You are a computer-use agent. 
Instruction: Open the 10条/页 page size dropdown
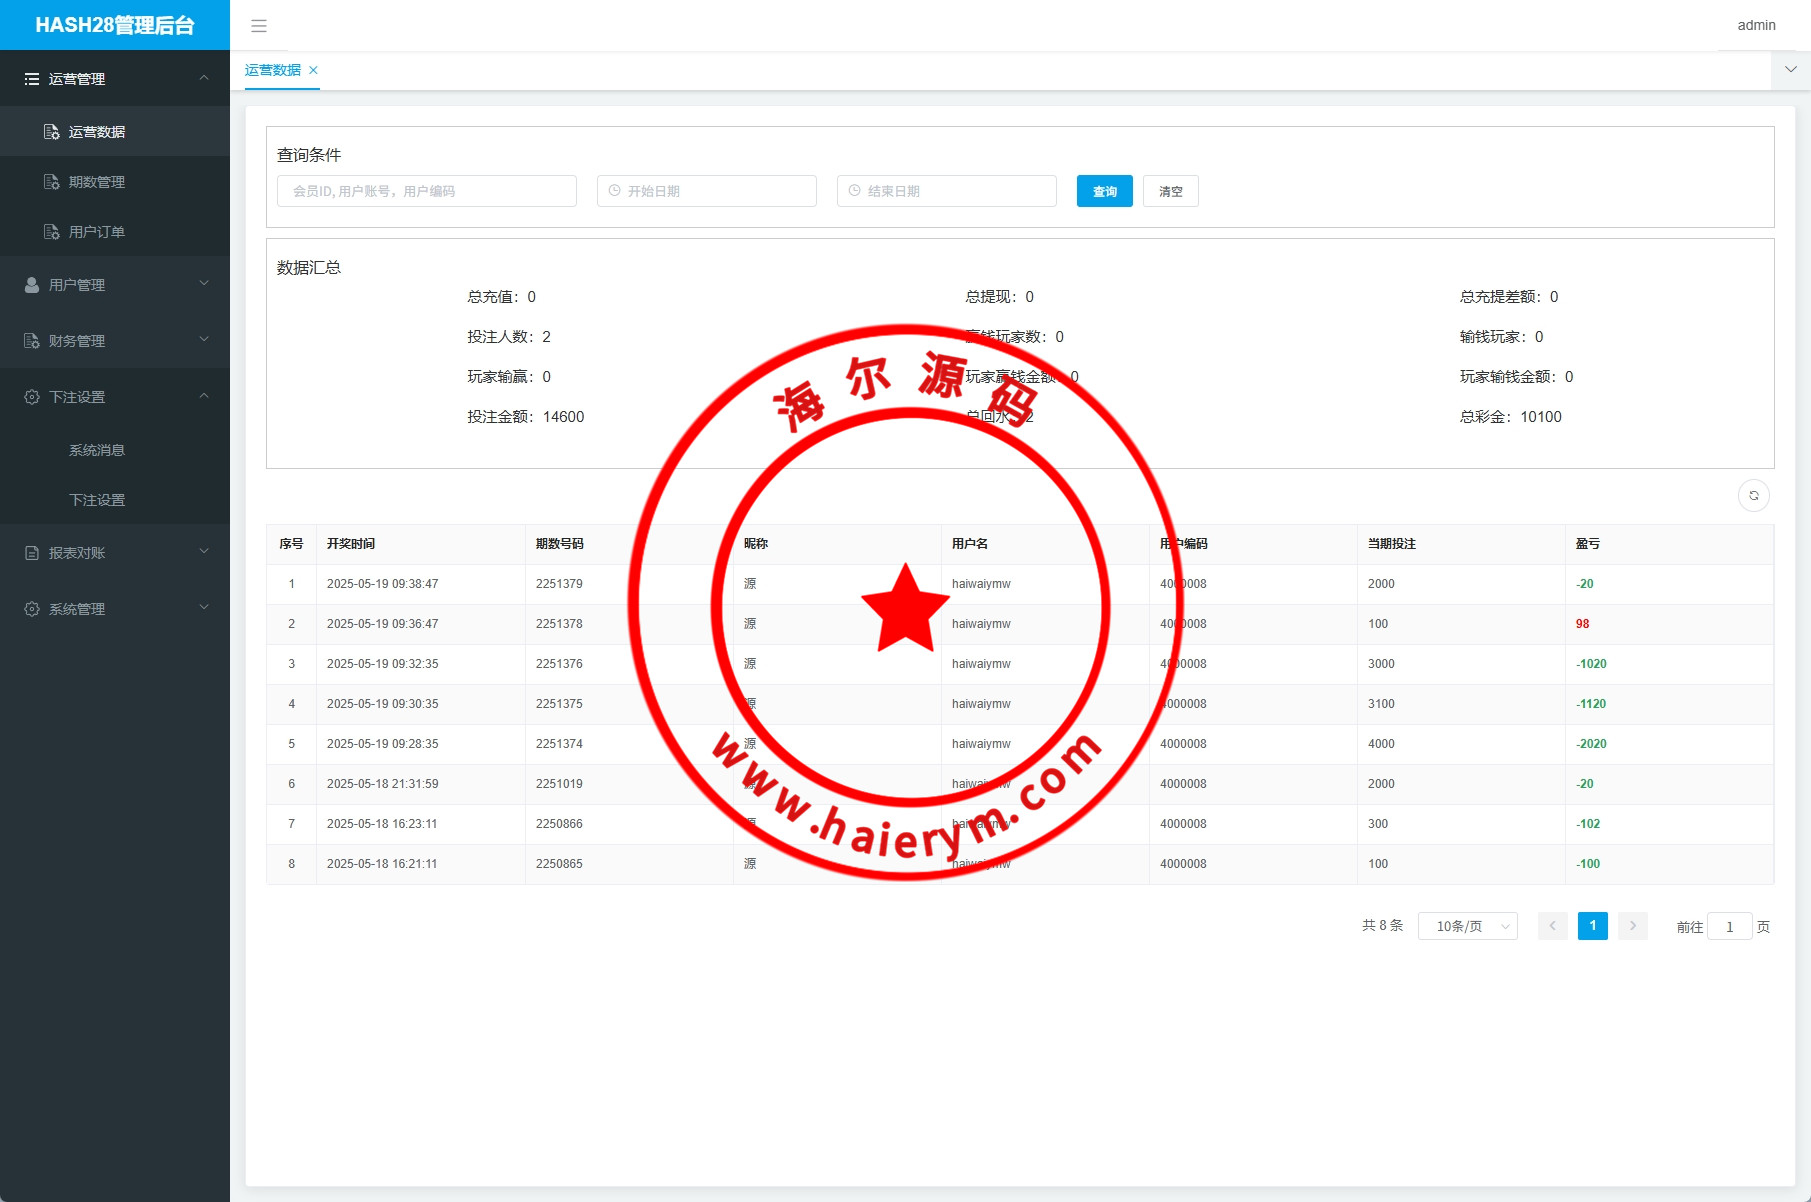[x=1467, y=927]
